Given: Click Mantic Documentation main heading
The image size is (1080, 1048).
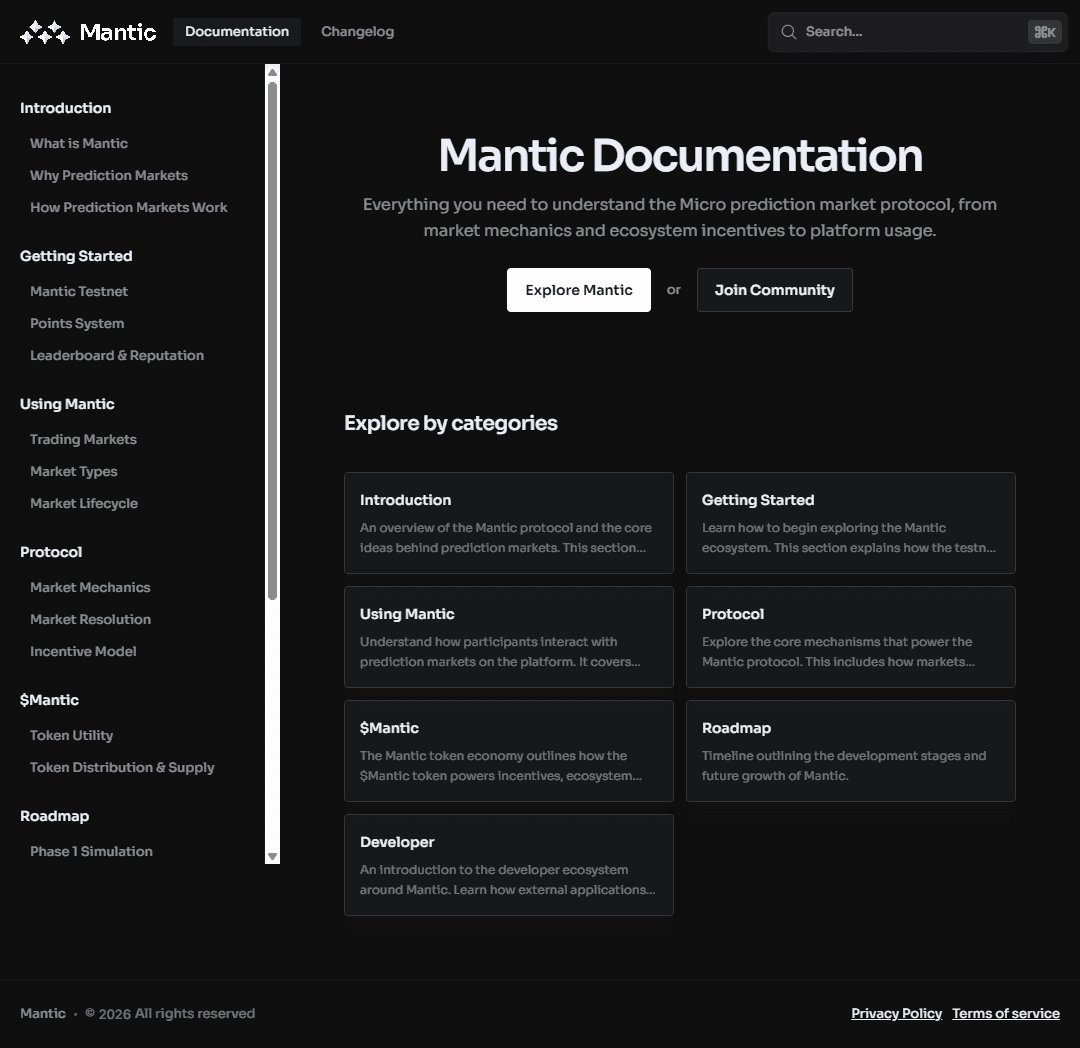Looking at the screenshot, I should (x=681, y=155).
